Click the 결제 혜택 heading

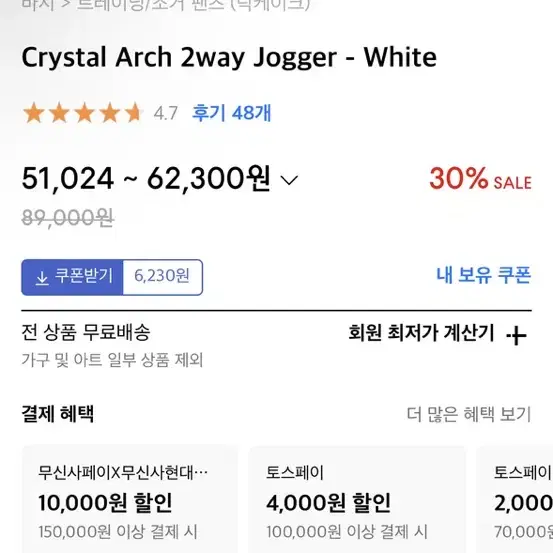click(58, 414)
